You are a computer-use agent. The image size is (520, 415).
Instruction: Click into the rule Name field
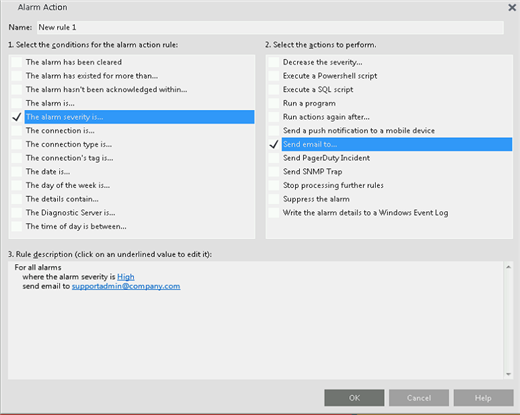pyautogui.click(x=270, y=28)
